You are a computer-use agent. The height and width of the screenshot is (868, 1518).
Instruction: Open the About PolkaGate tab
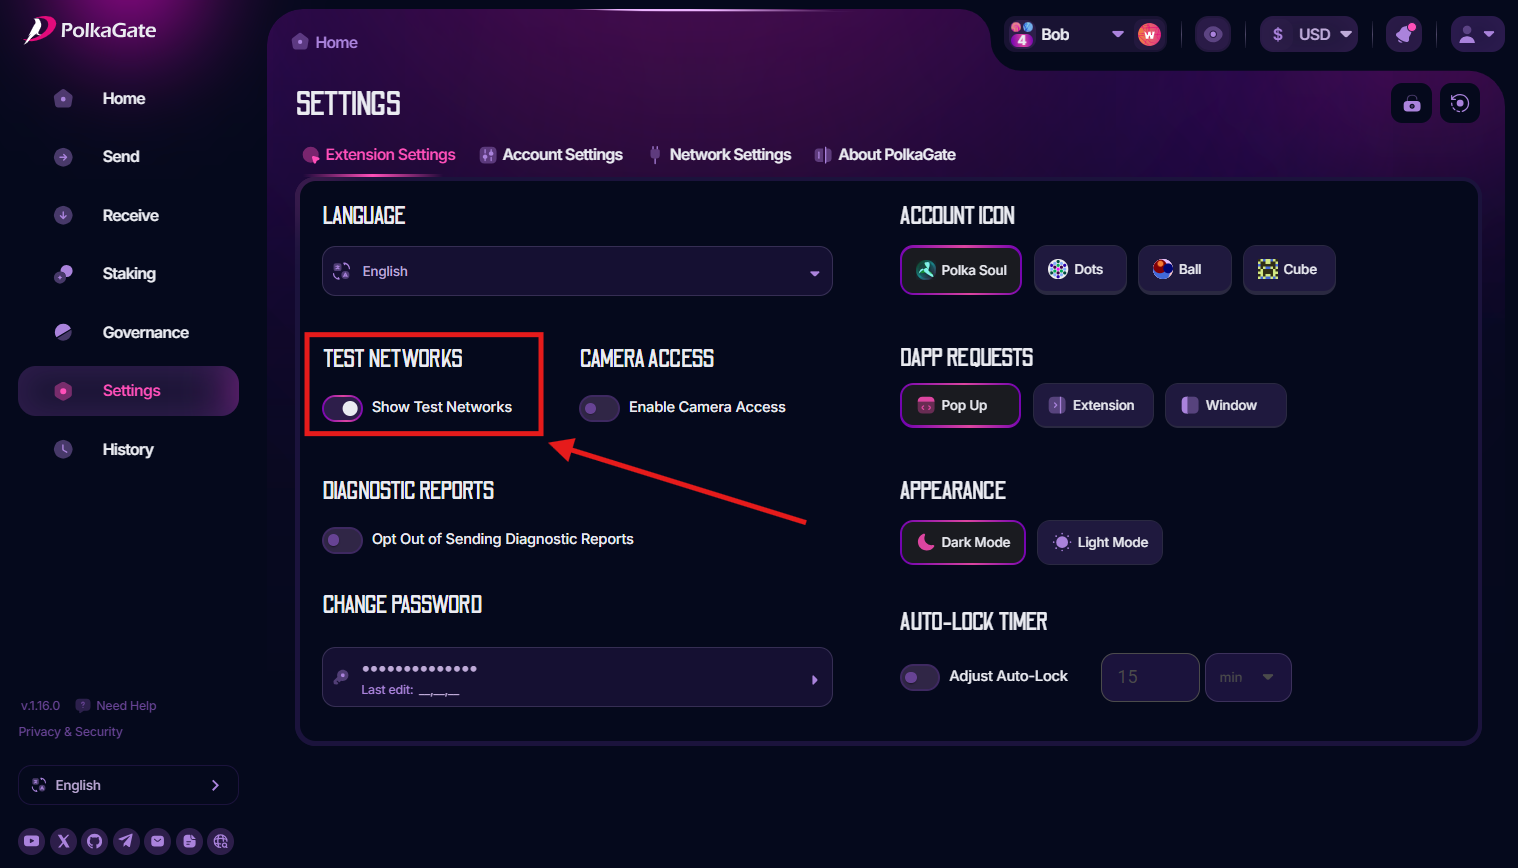click(x=896, y=155)
